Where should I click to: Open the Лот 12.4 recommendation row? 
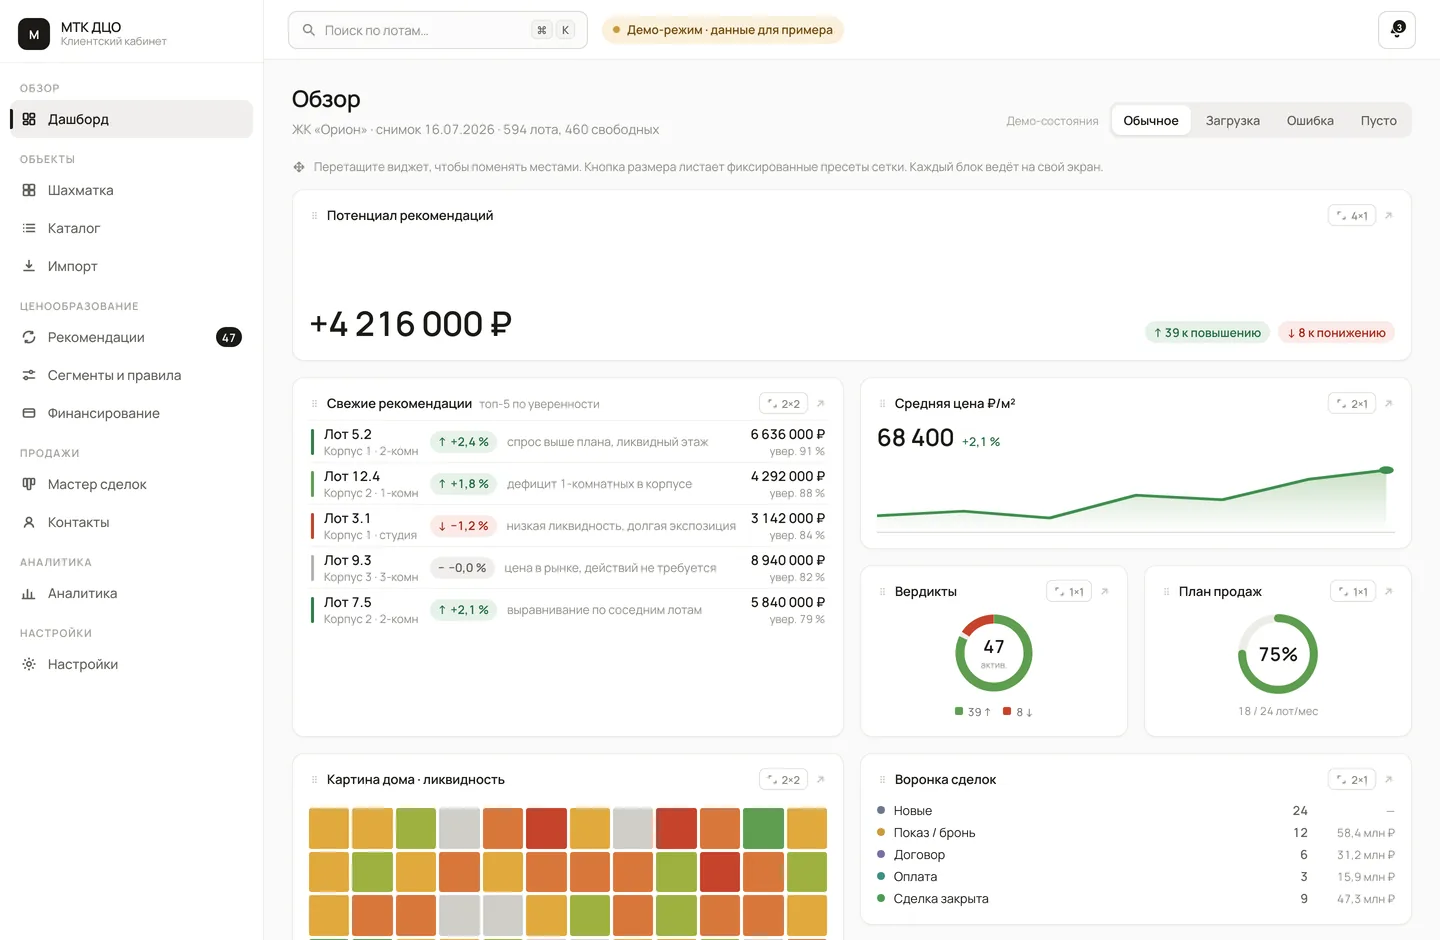[x=568, y=484]
